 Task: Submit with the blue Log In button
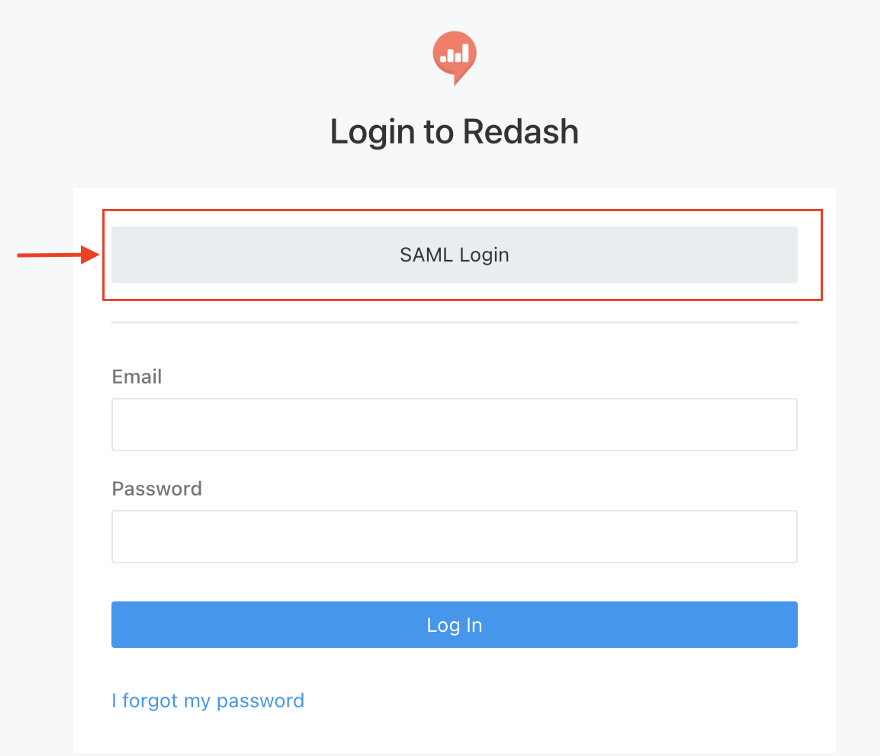[x=454, y=625]
